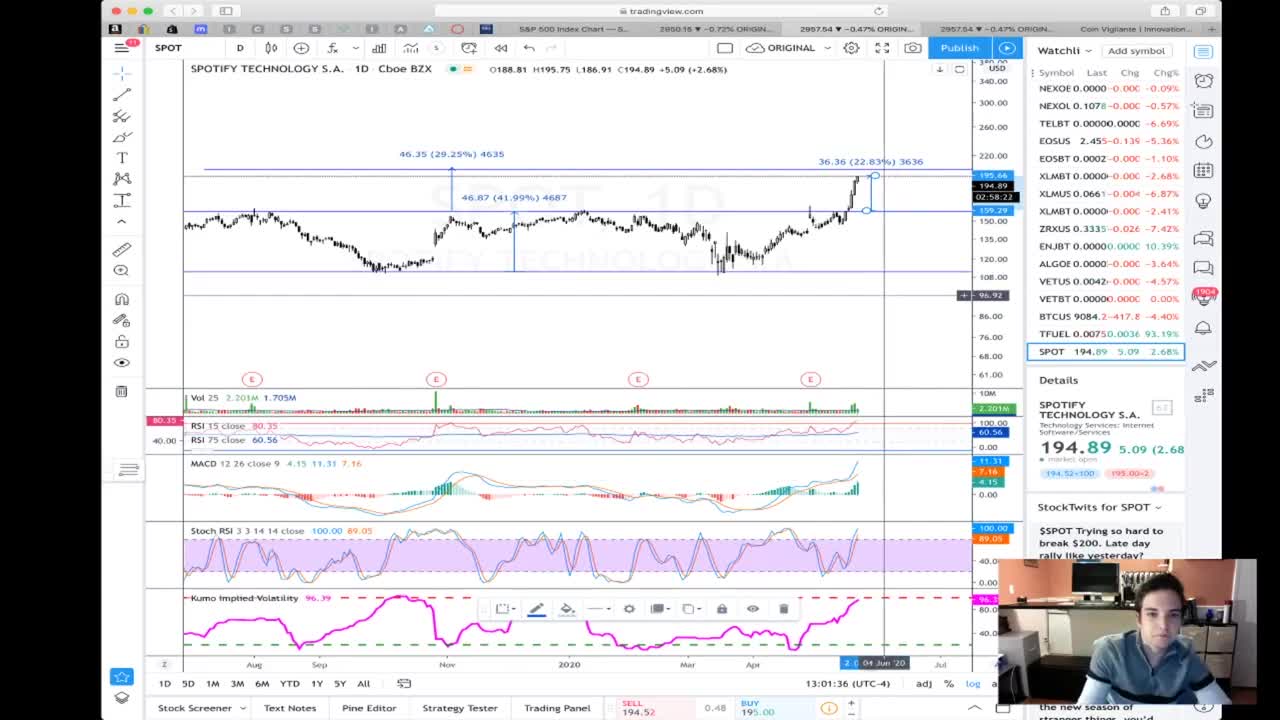Open the Text Notes tab
Screen dimensions: 1280x720
(x=289, y=708)
